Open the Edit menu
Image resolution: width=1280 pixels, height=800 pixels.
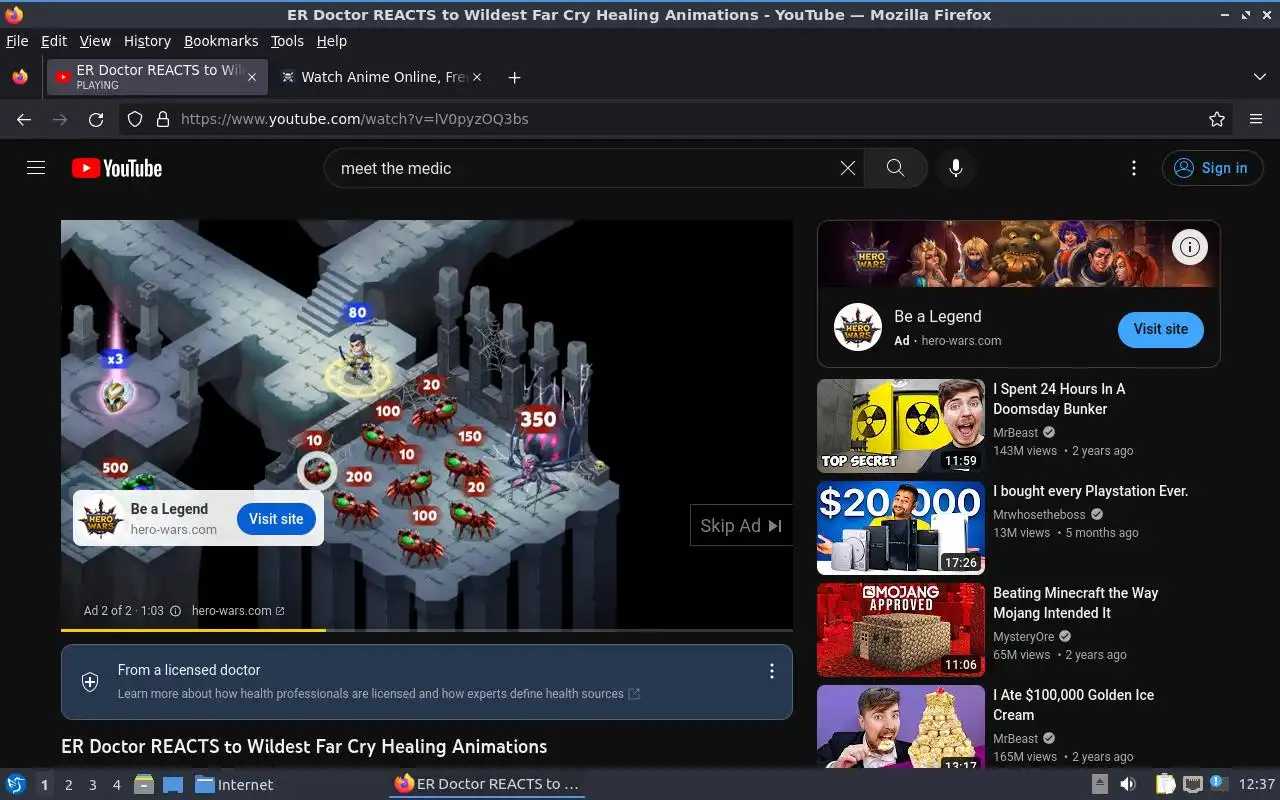[54, 41]
